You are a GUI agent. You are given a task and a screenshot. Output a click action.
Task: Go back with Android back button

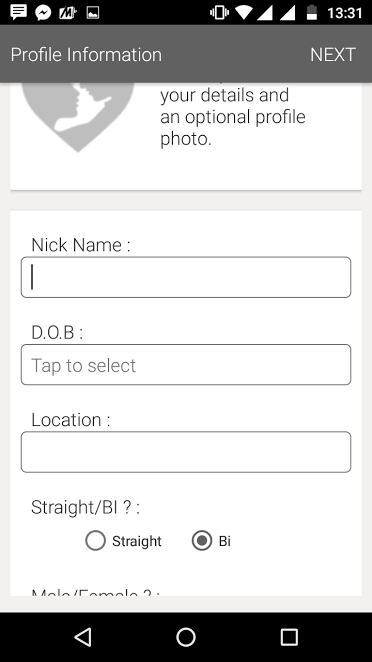tap(83, 637)
